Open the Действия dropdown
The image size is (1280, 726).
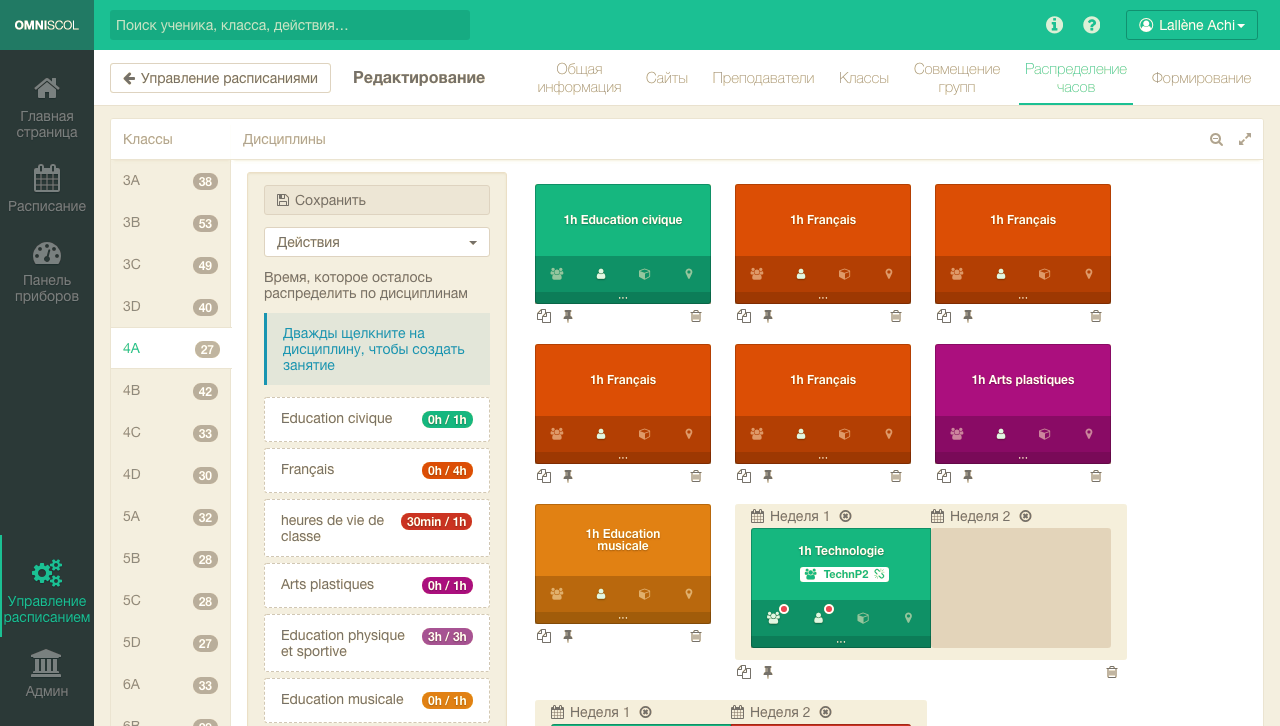click(x=377, y=242)
